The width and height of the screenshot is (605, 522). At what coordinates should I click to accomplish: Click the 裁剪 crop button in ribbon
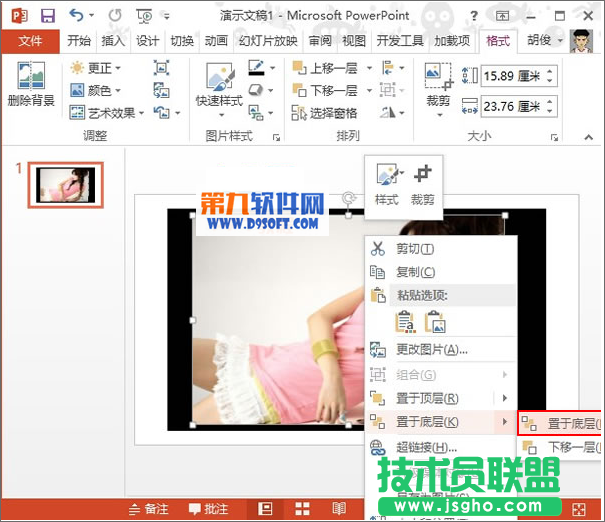click(438, 84)
